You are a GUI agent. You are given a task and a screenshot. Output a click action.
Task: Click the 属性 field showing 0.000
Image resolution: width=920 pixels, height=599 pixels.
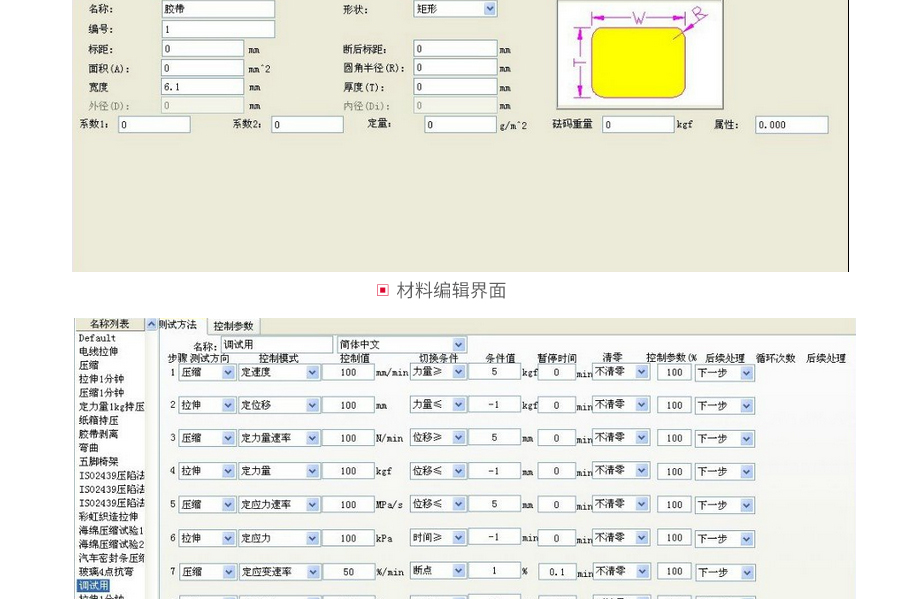pos(791,125)
